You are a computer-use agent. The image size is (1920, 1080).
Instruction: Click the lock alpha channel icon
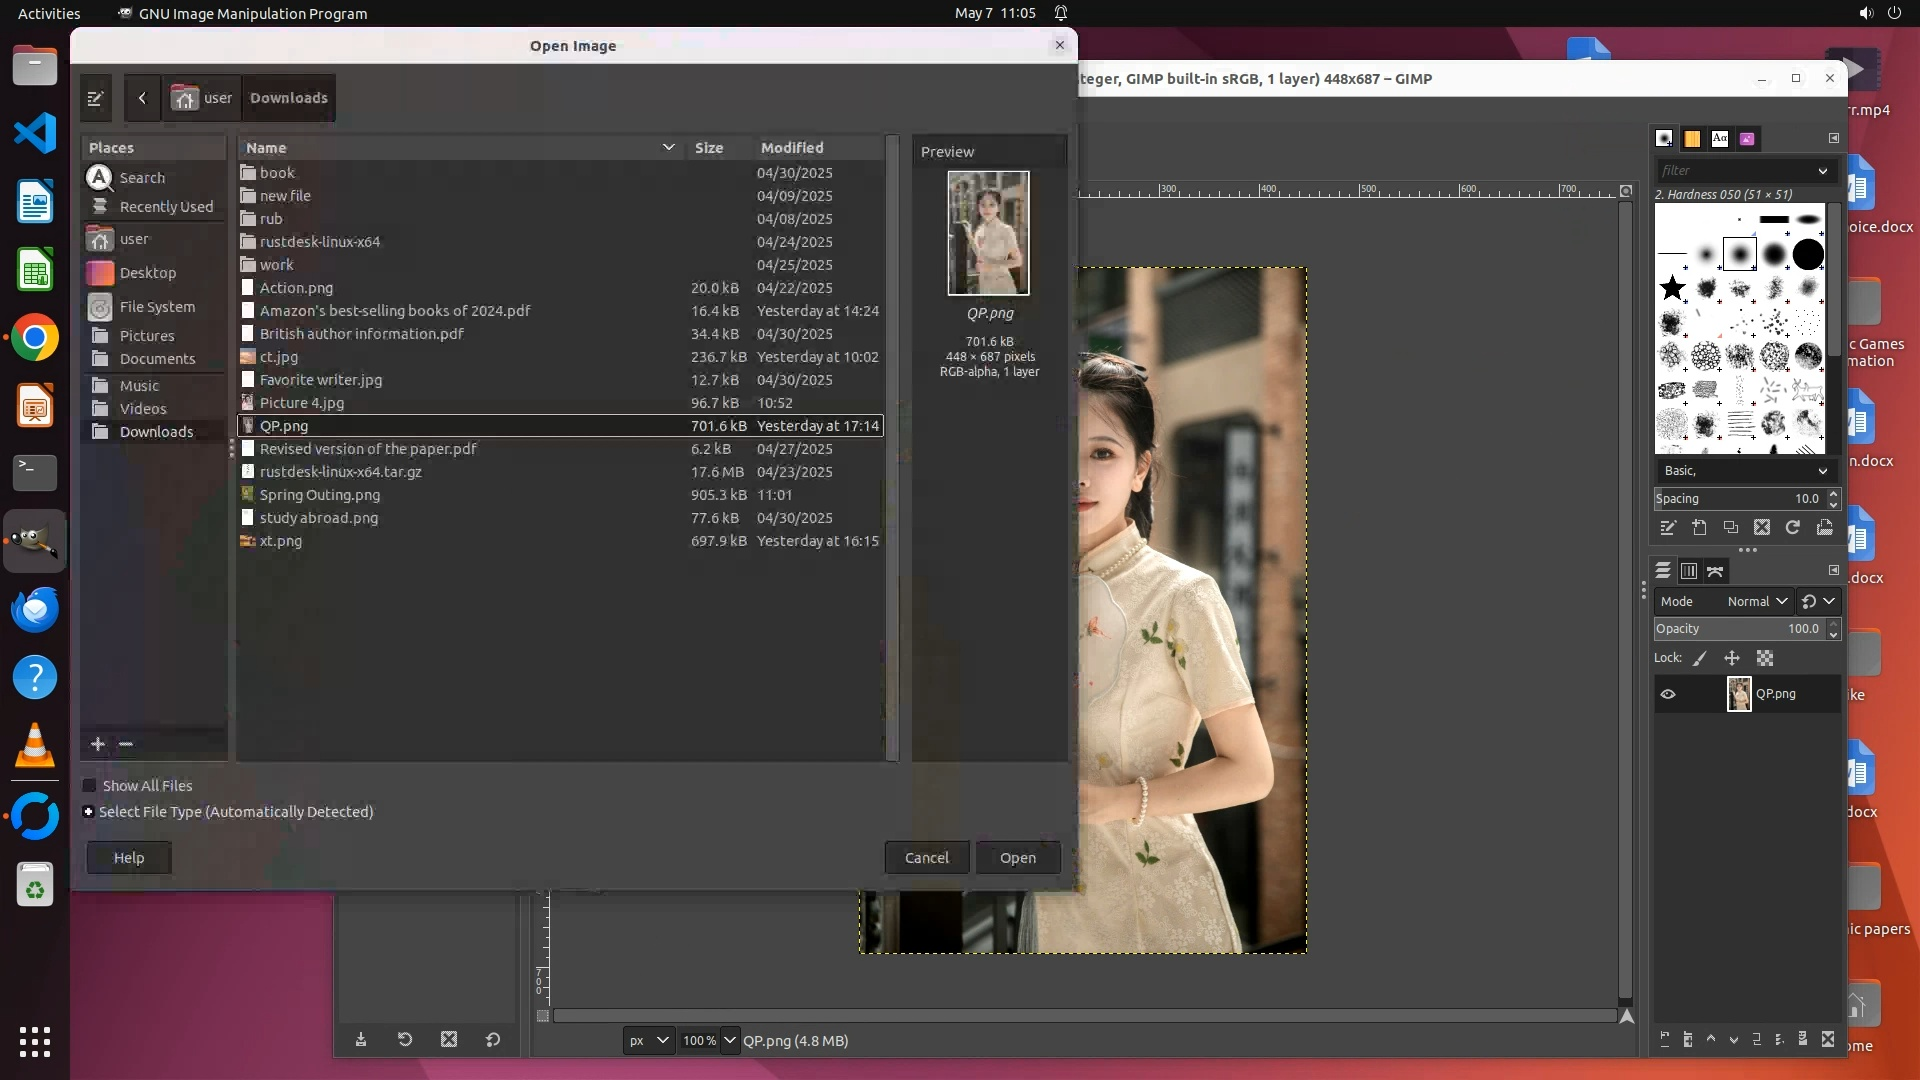[1765, 658]
